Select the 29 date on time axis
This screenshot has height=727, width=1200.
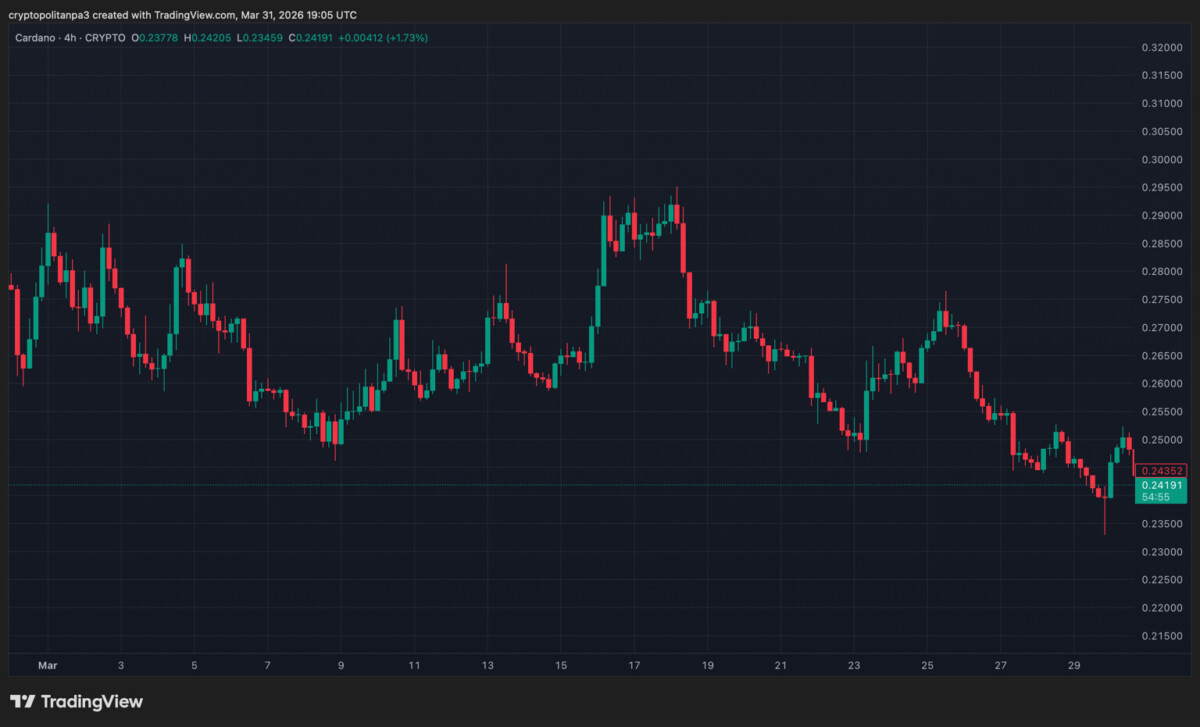tap(1074, 664)
